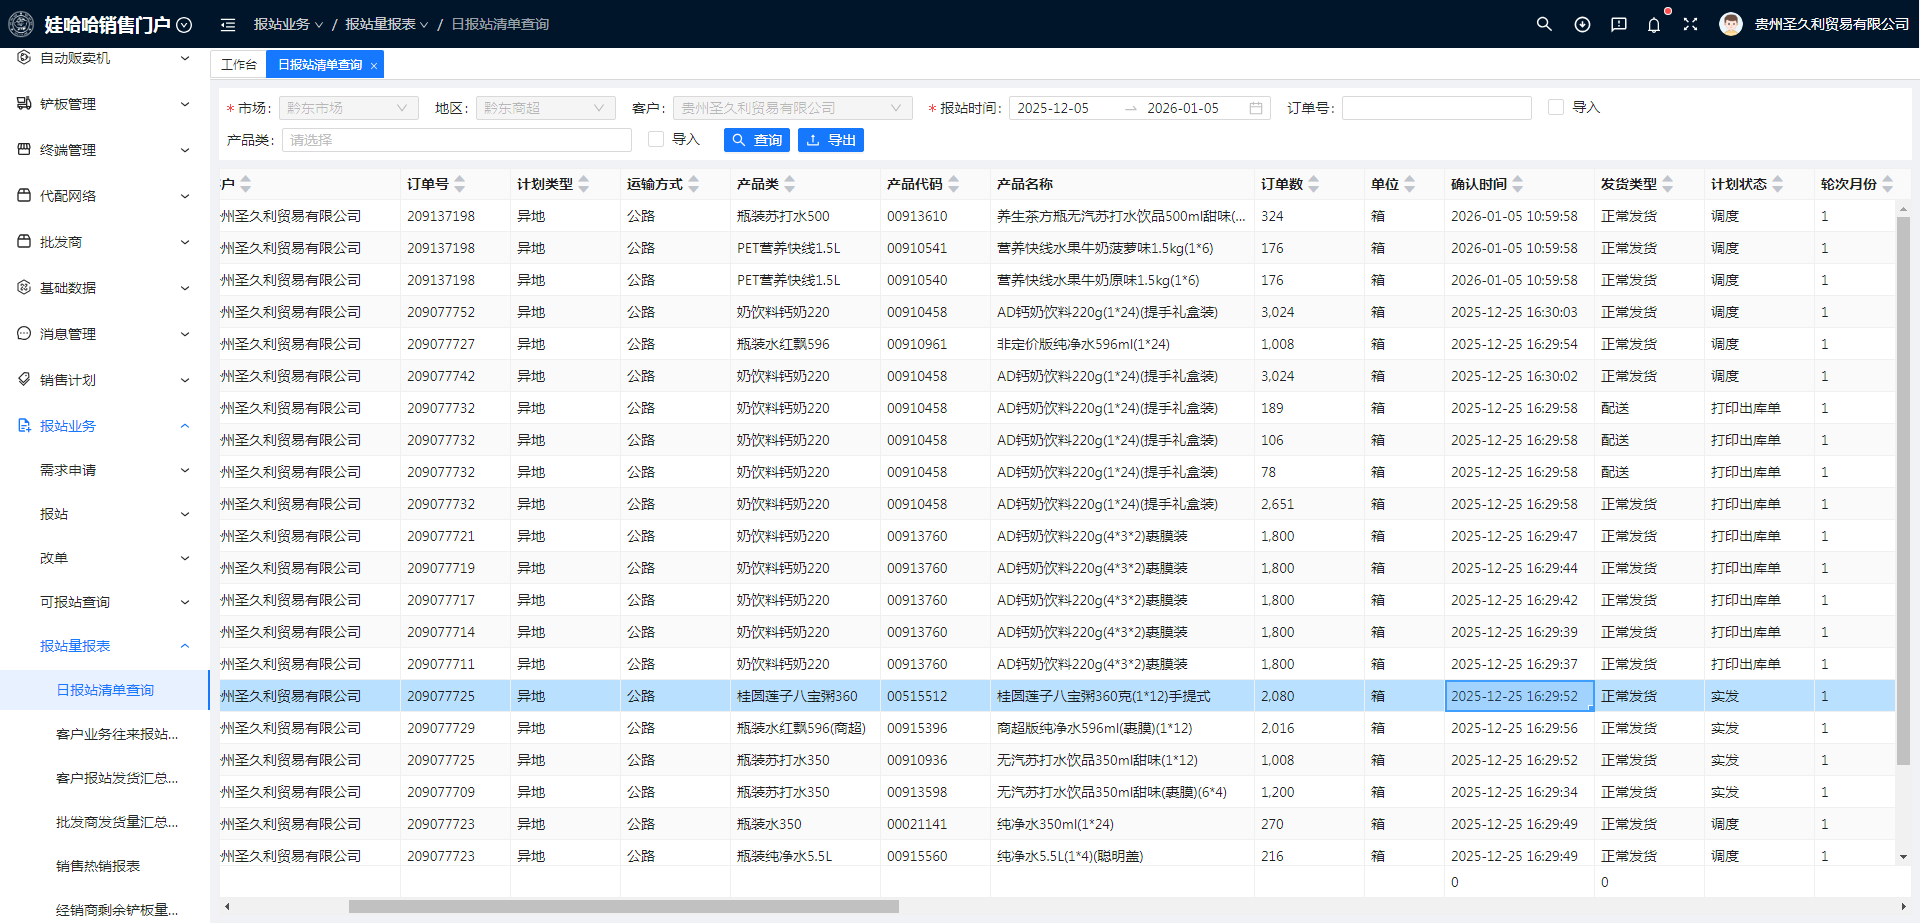Image resolution: width=1920 pixels, height=924 pixels.
Task: Check the 导入 checkbox next to 产品类
Action: coord(656,139)
